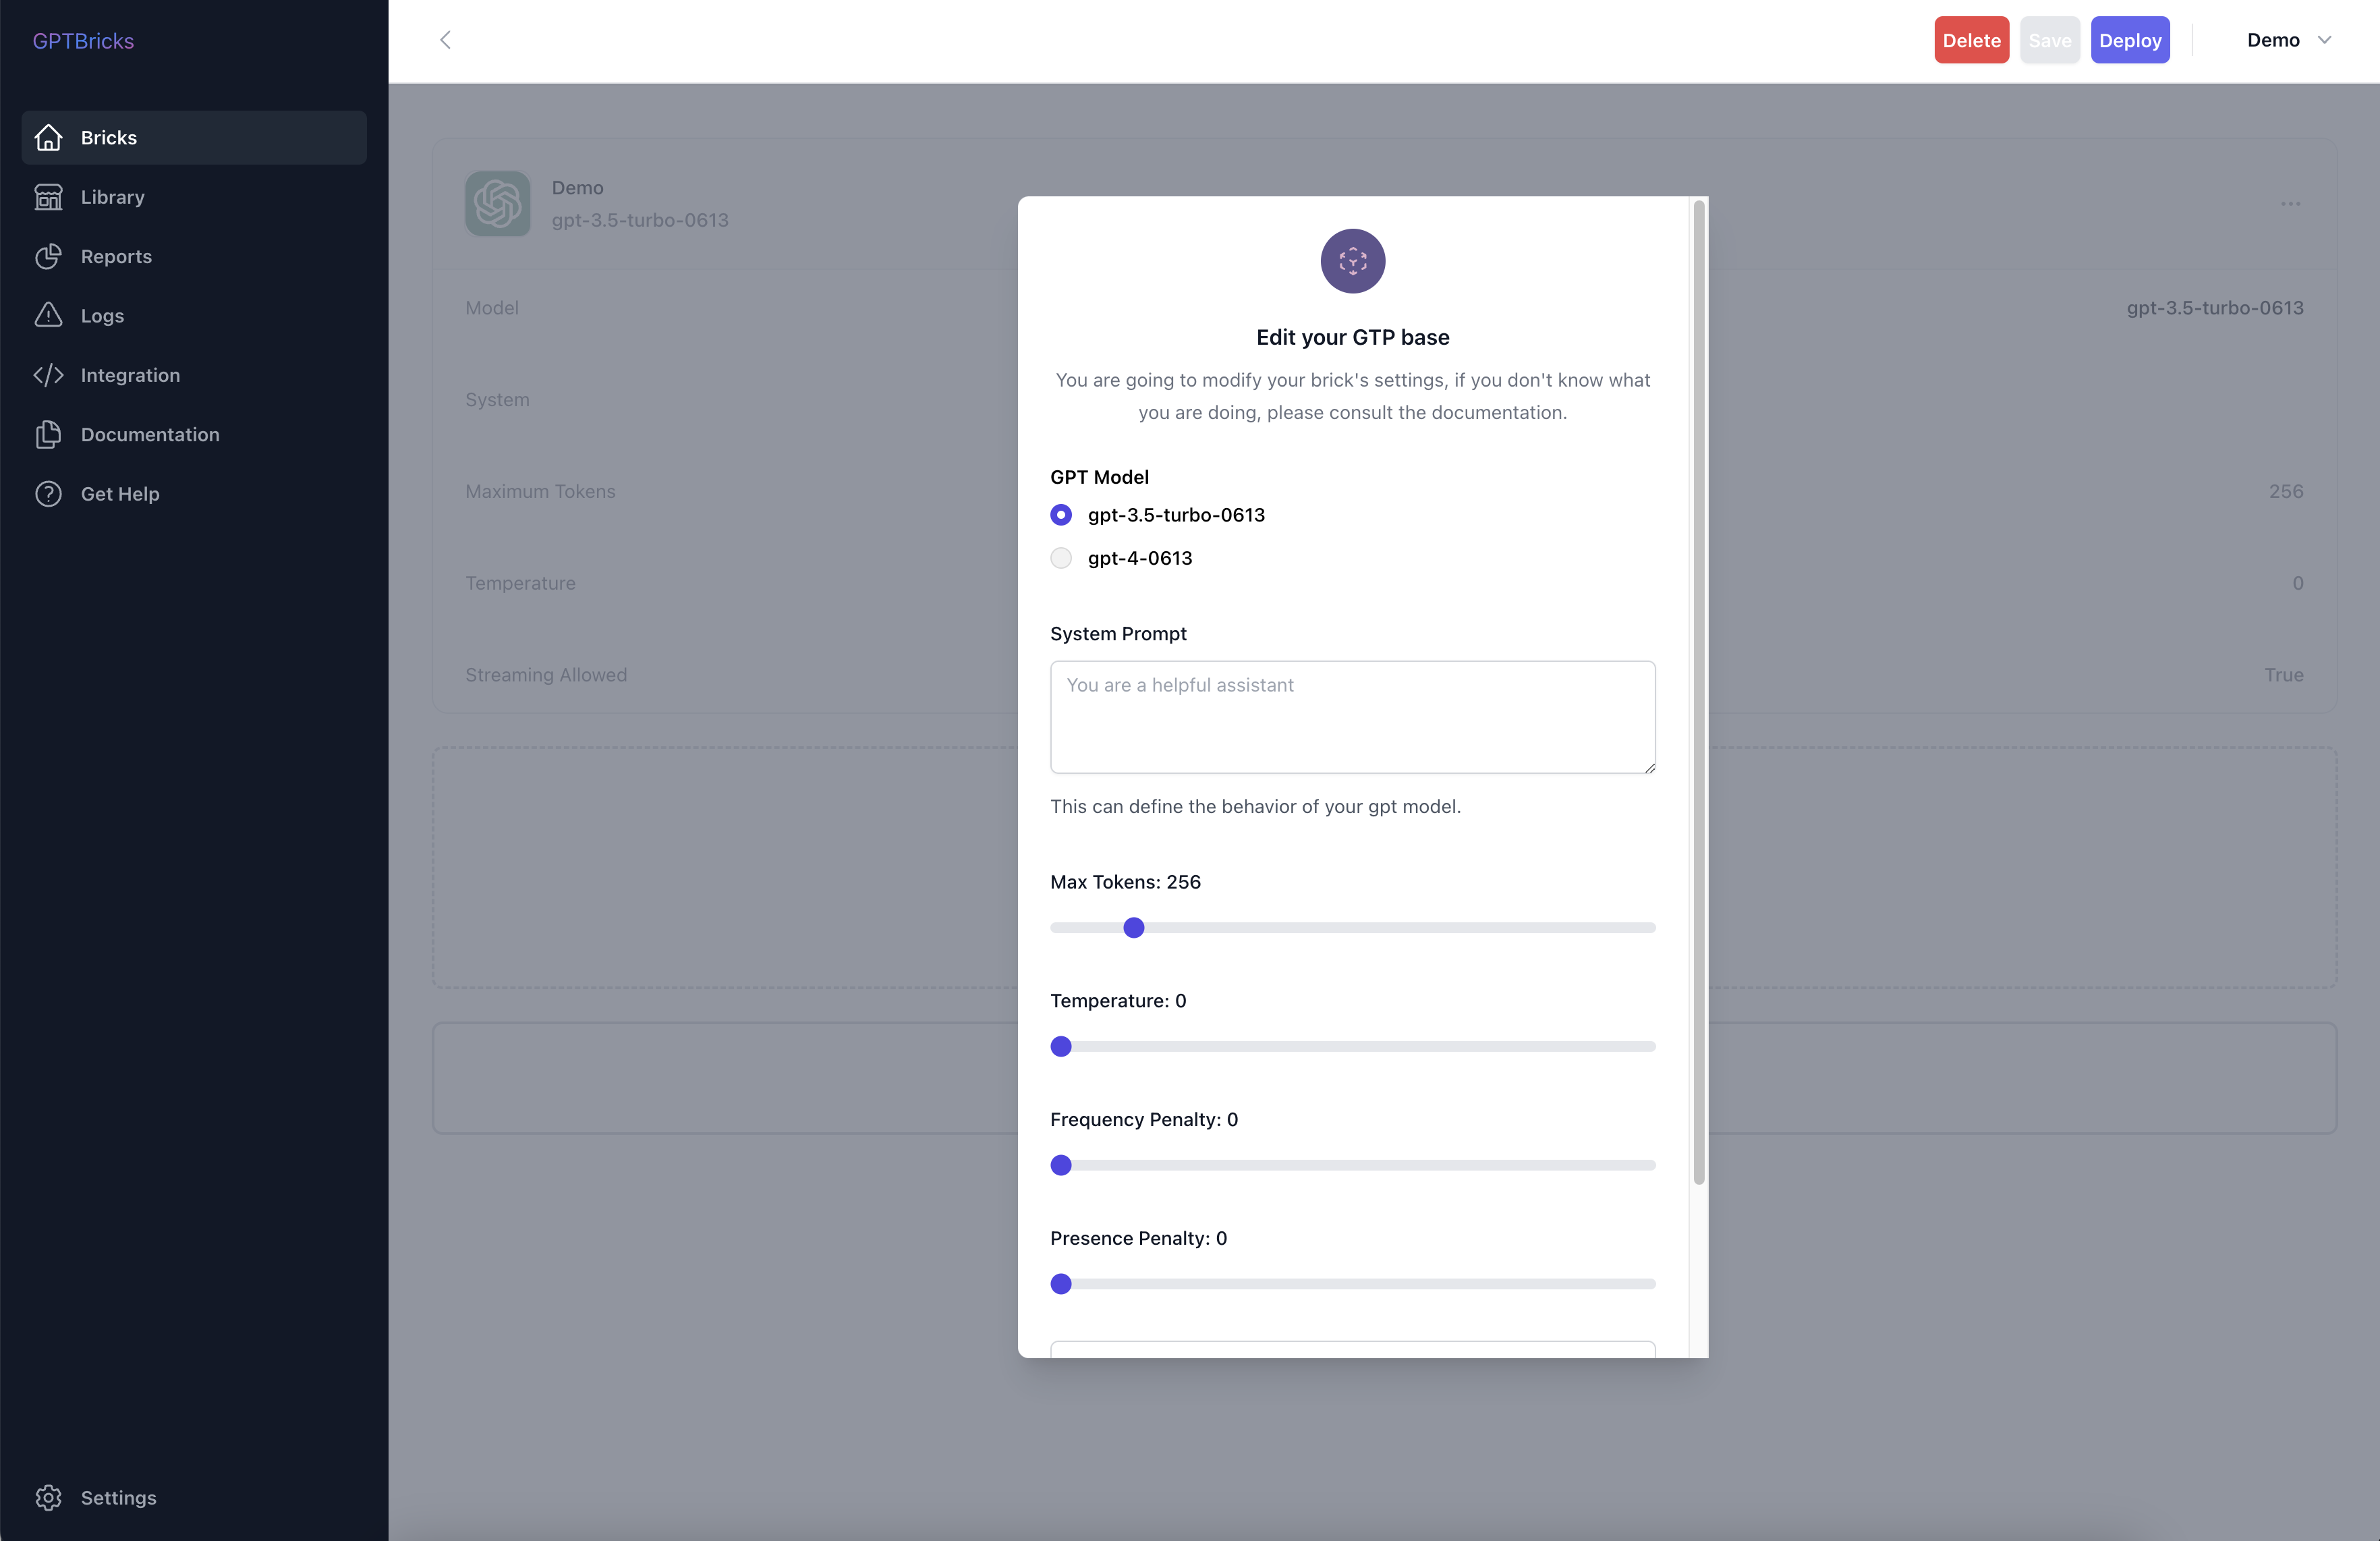Click the back arrow in top bar
This screenshot has height=1541, width=2380.
tap(445, 40)
